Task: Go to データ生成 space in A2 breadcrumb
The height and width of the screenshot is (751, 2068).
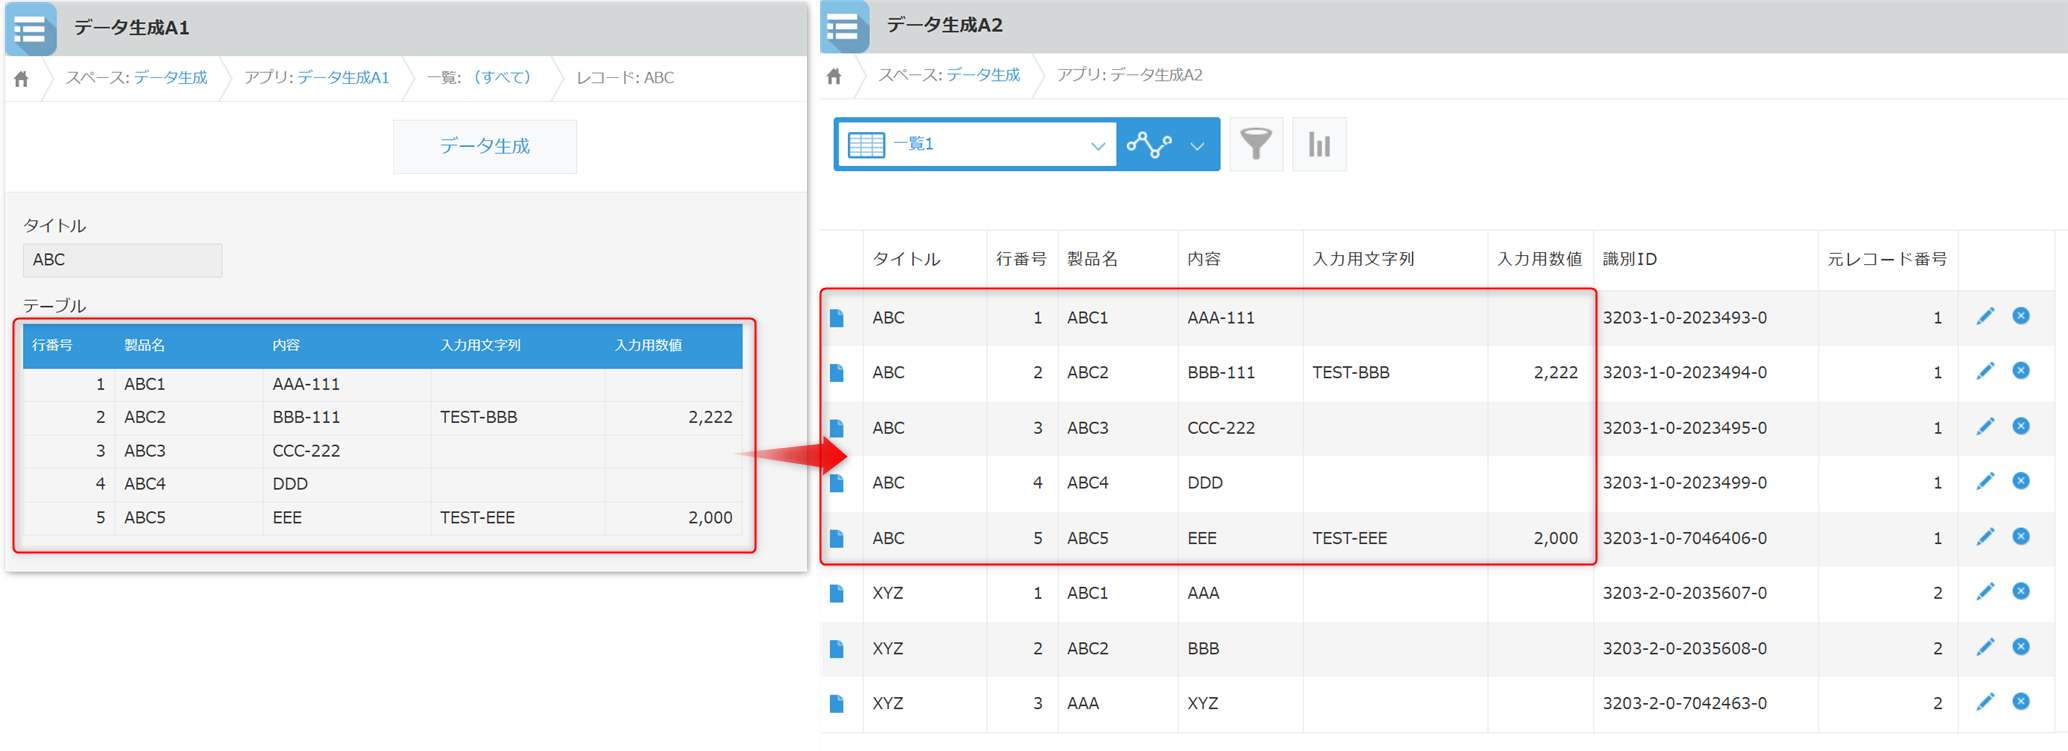Action: tap(983, 76)
